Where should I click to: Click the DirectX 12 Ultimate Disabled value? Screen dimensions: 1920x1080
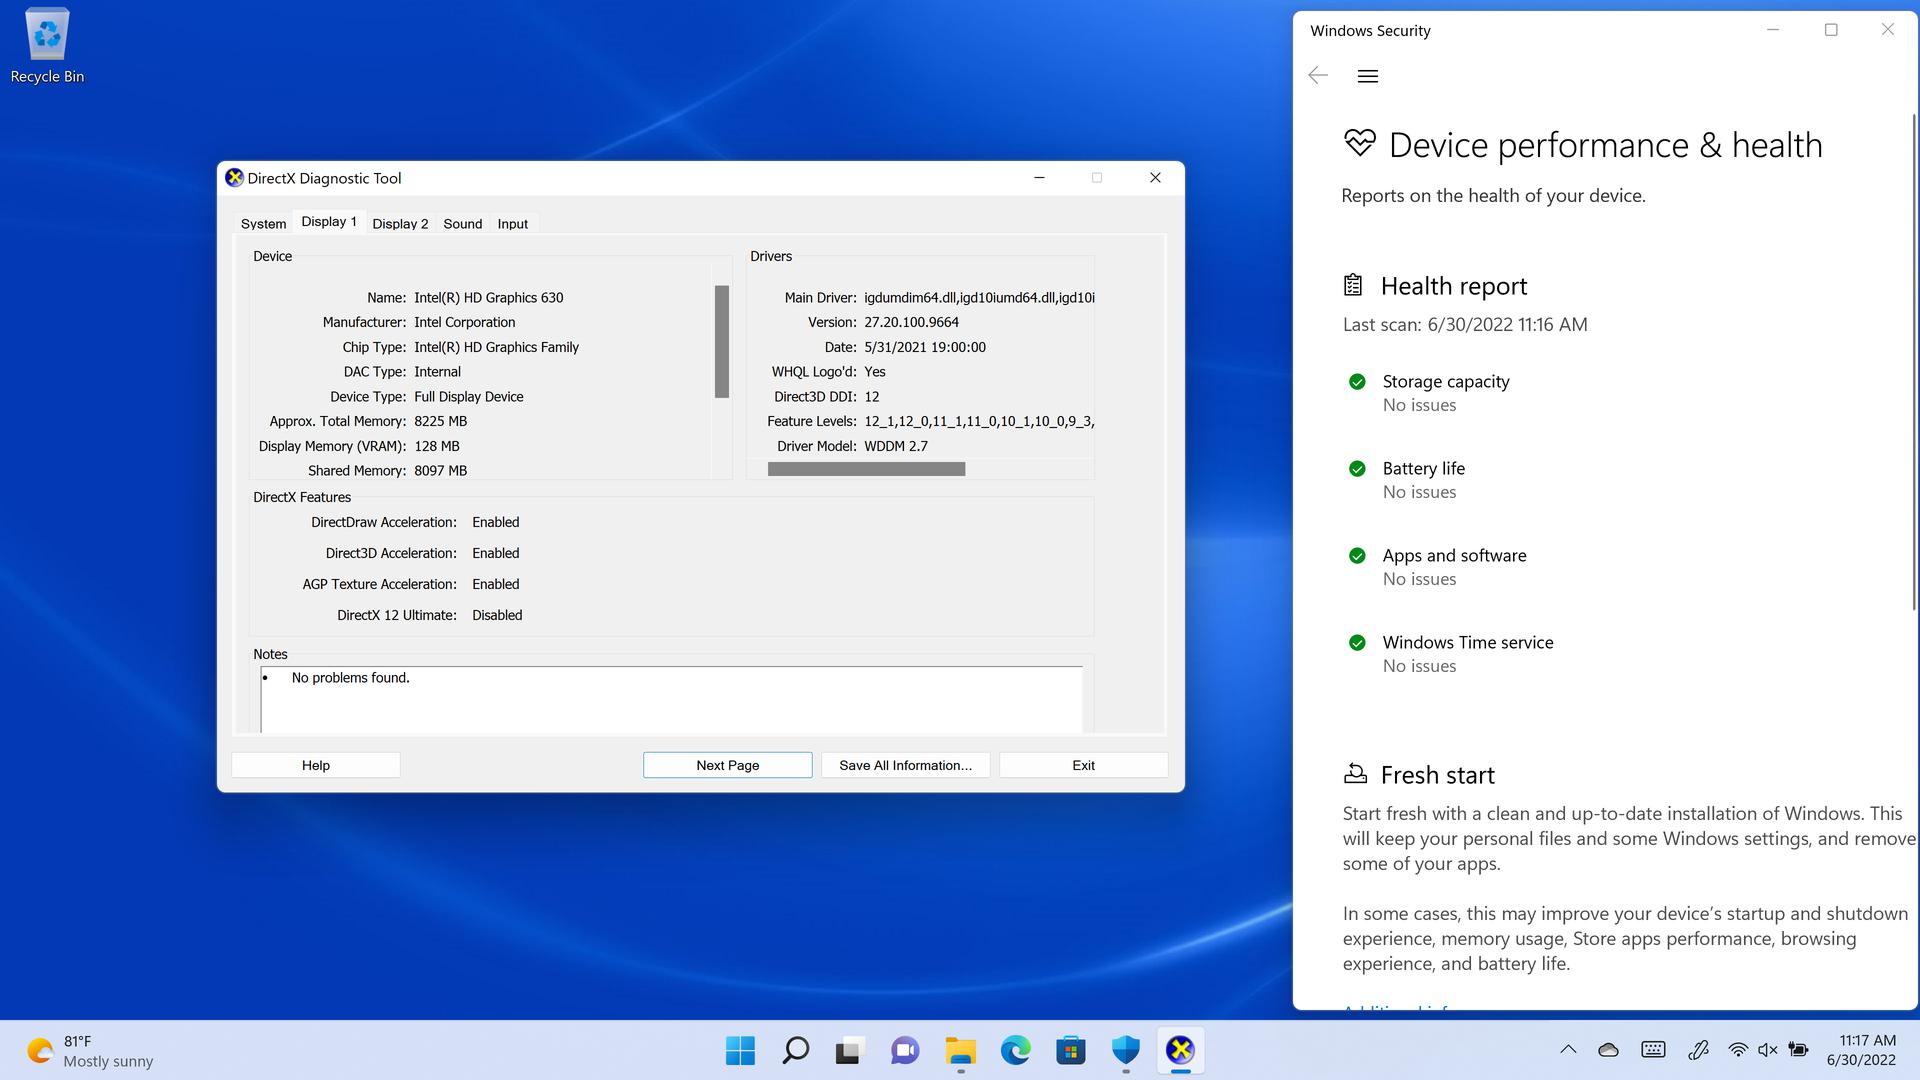click(497, 616)
